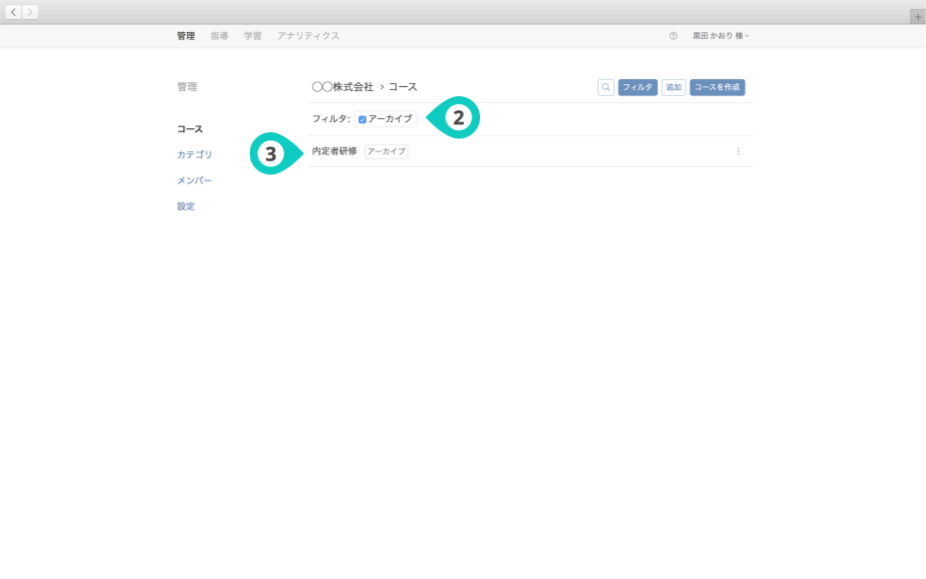926x579 pixels.
Task: Uncheck the アーカイブ filter checkbox
Action: coord(362,119)
